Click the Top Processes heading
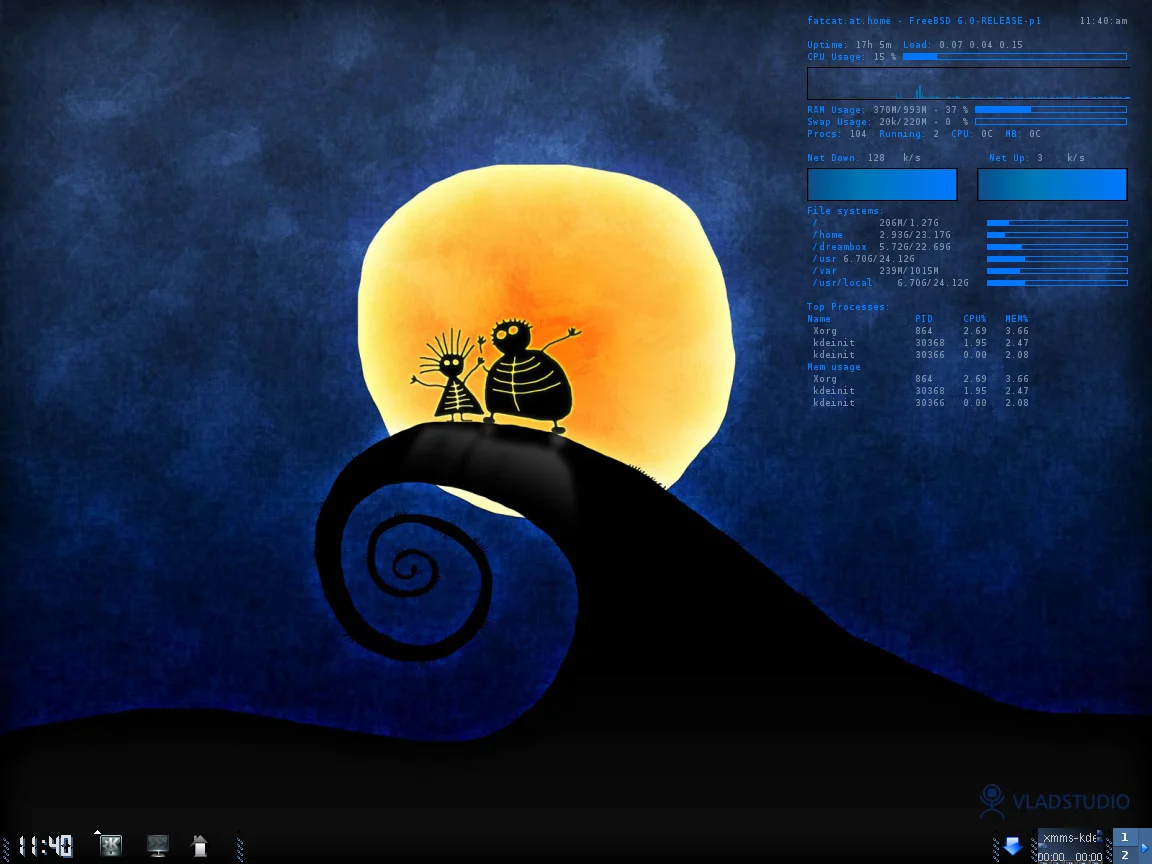This screenshot has height=864, width=1152. (848, 306)
